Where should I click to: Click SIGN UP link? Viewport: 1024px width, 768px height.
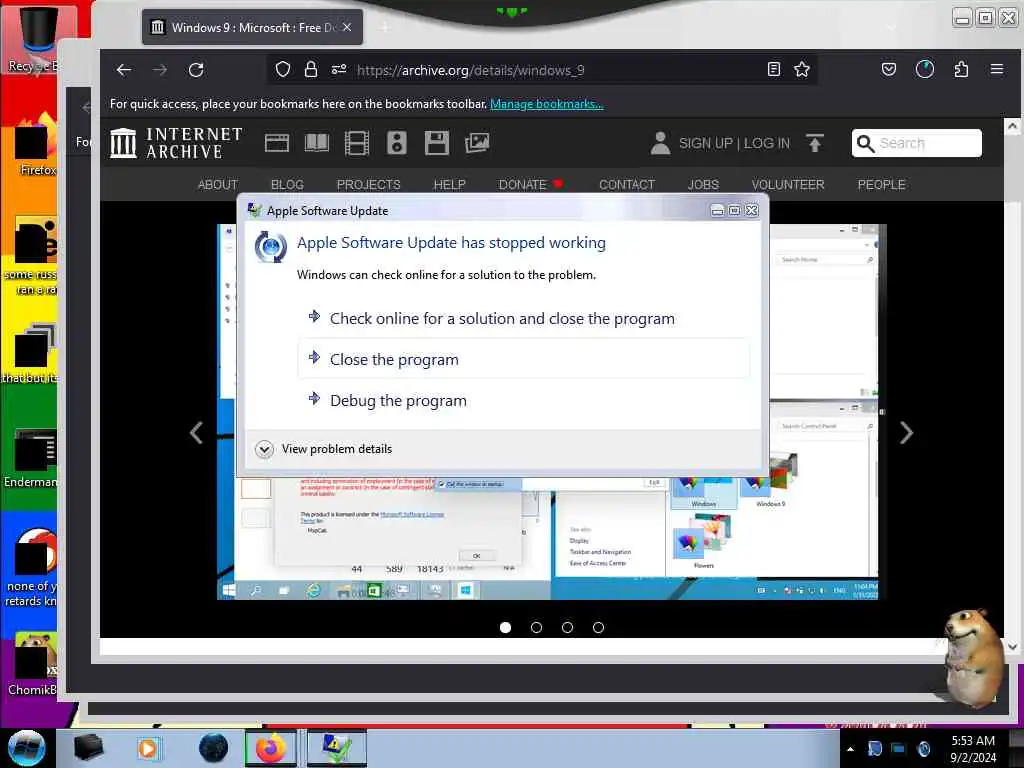pos(706,143)
